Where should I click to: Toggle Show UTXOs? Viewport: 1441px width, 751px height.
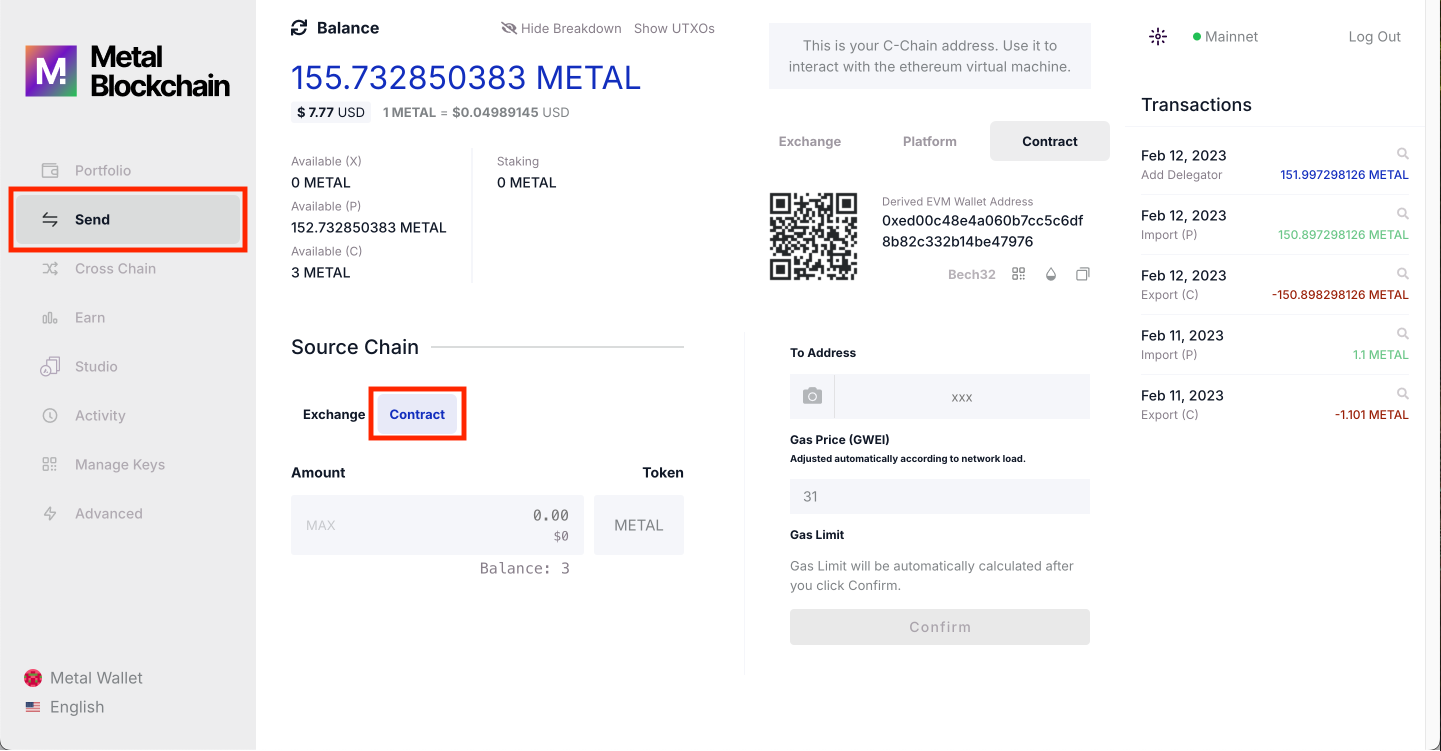pyautogui.click(x=674, y=28)
